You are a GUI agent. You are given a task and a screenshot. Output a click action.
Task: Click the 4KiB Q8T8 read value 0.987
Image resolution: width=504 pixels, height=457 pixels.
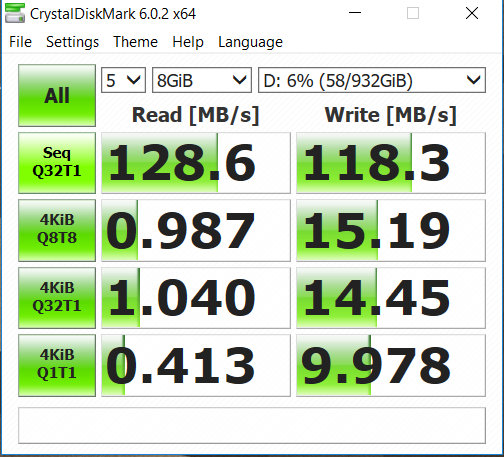coord(196,230)
